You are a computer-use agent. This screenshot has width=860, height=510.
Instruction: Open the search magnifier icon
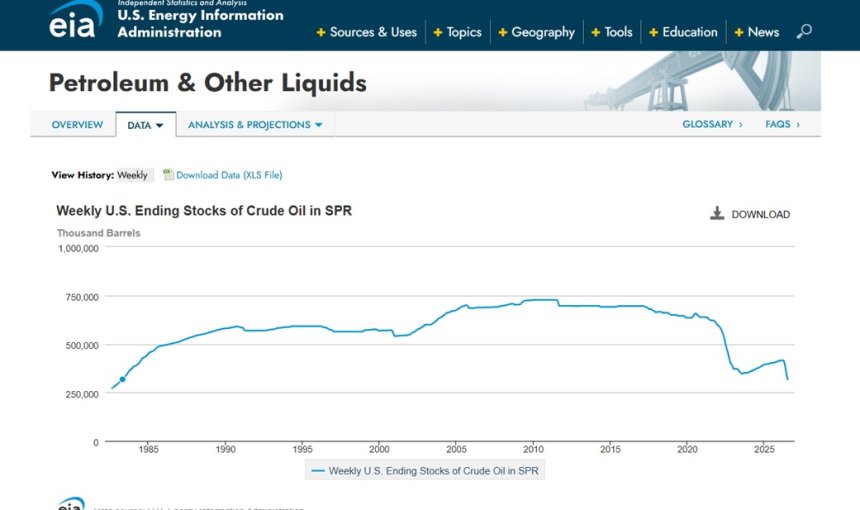coord(804,31)
